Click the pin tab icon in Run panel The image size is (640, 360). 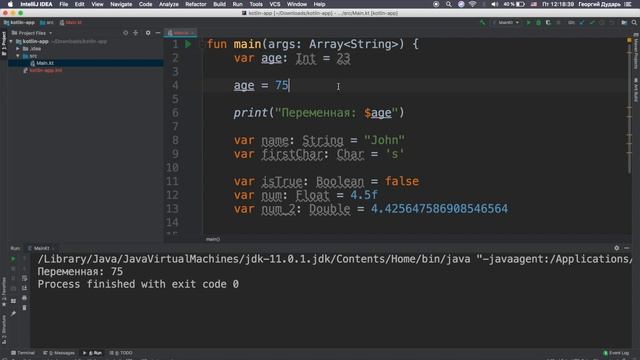click(x=13, y=313)
